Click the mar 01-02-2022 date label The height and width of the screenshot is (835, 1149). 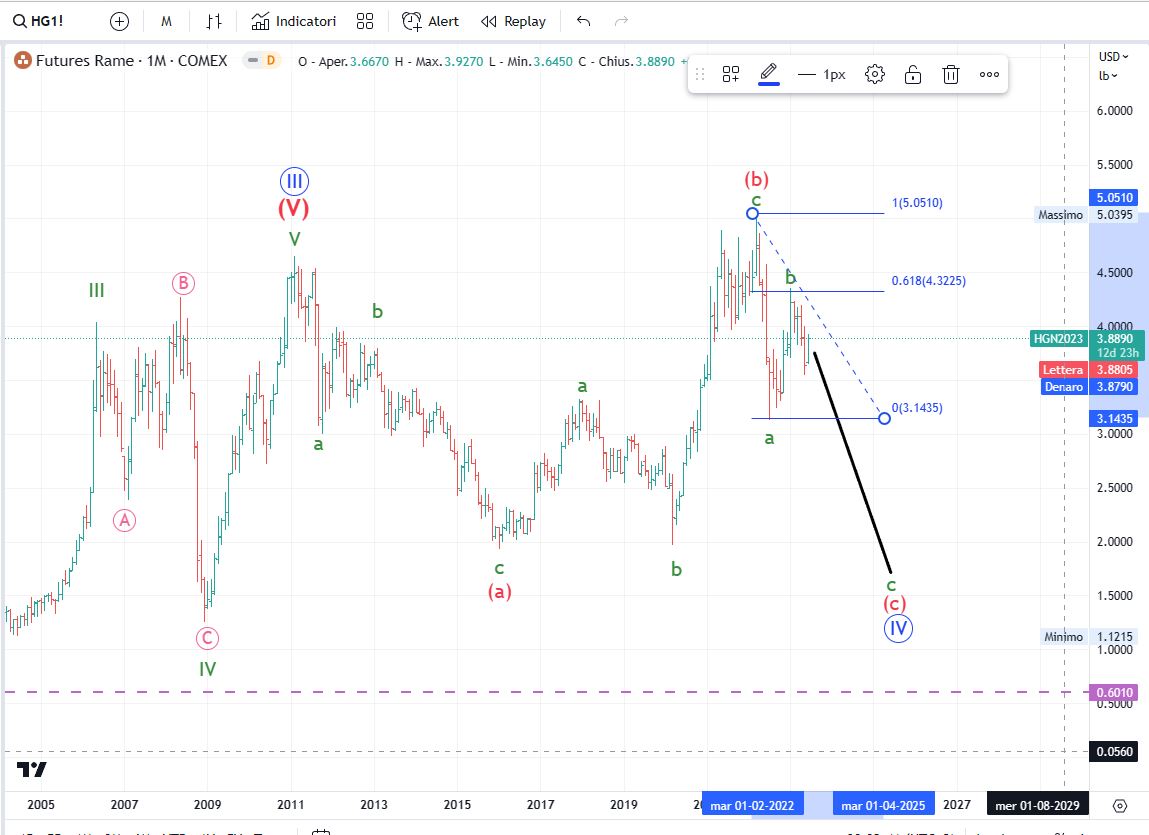click(x=753, y=805)
